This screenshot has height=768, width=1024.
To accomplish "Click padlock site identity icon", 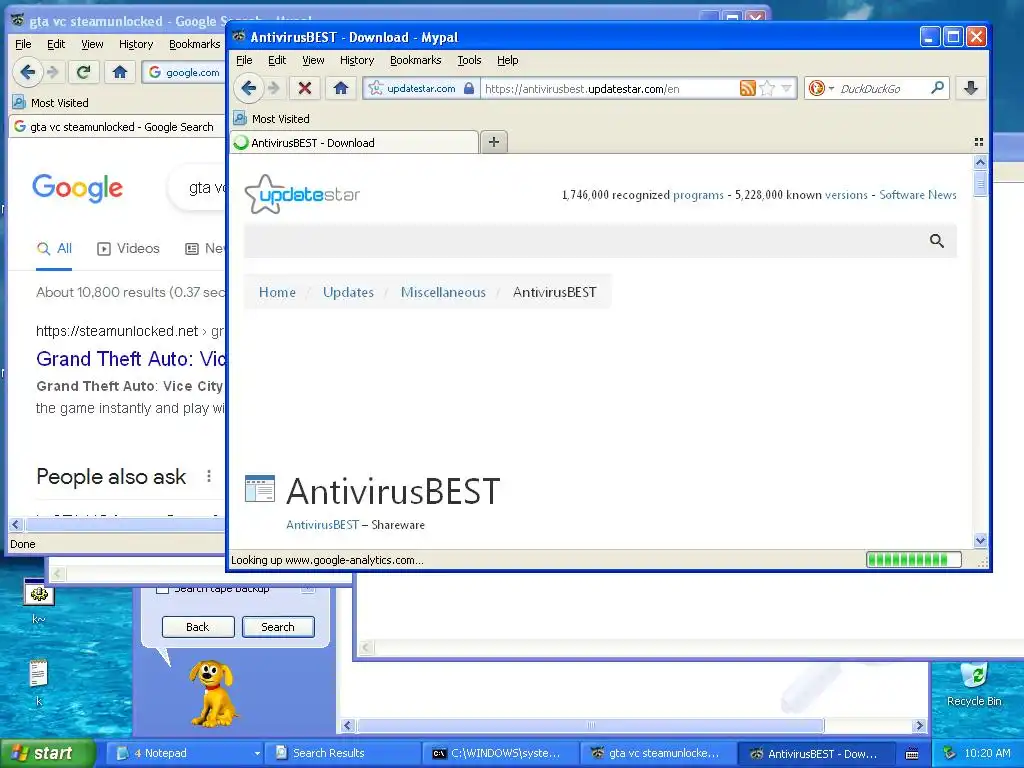I will [469, 88].
